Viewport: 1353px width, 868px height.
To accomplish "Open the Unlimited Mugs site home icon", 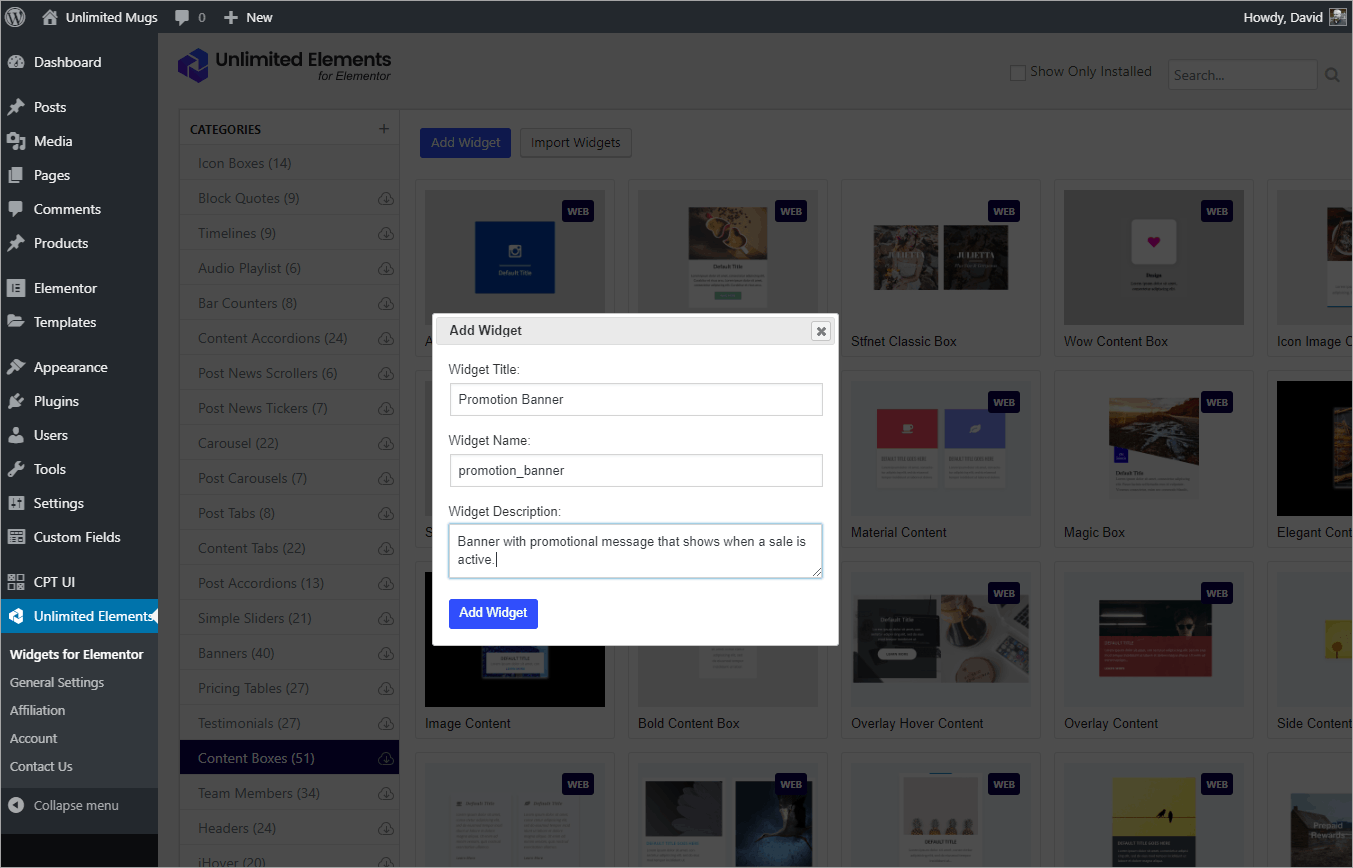I will point(50,17).
